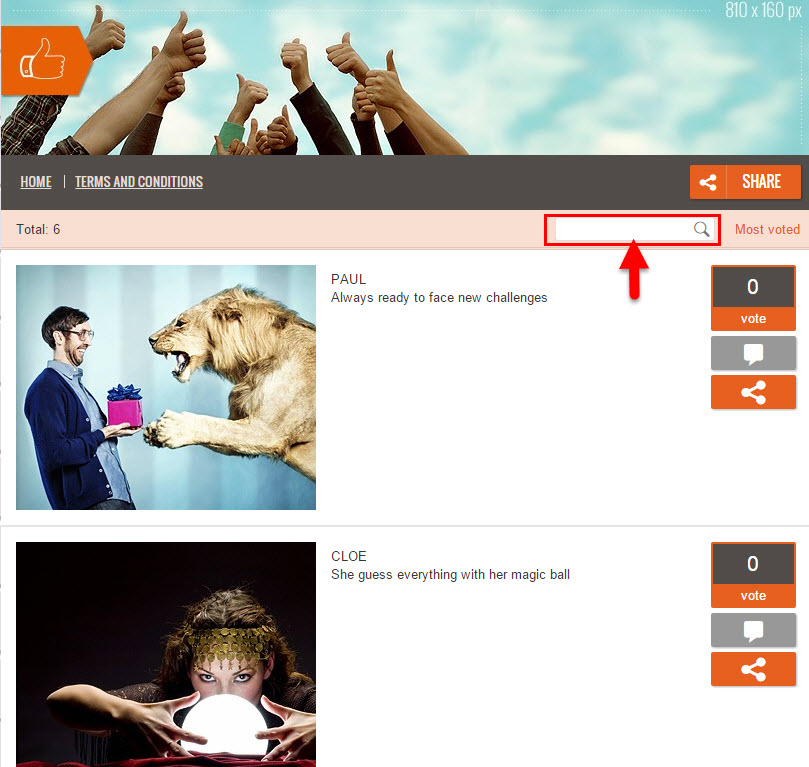Screen dimensions: 809x767
Task: Click the SHARE button in navigation bar
Action: point(745,182)
